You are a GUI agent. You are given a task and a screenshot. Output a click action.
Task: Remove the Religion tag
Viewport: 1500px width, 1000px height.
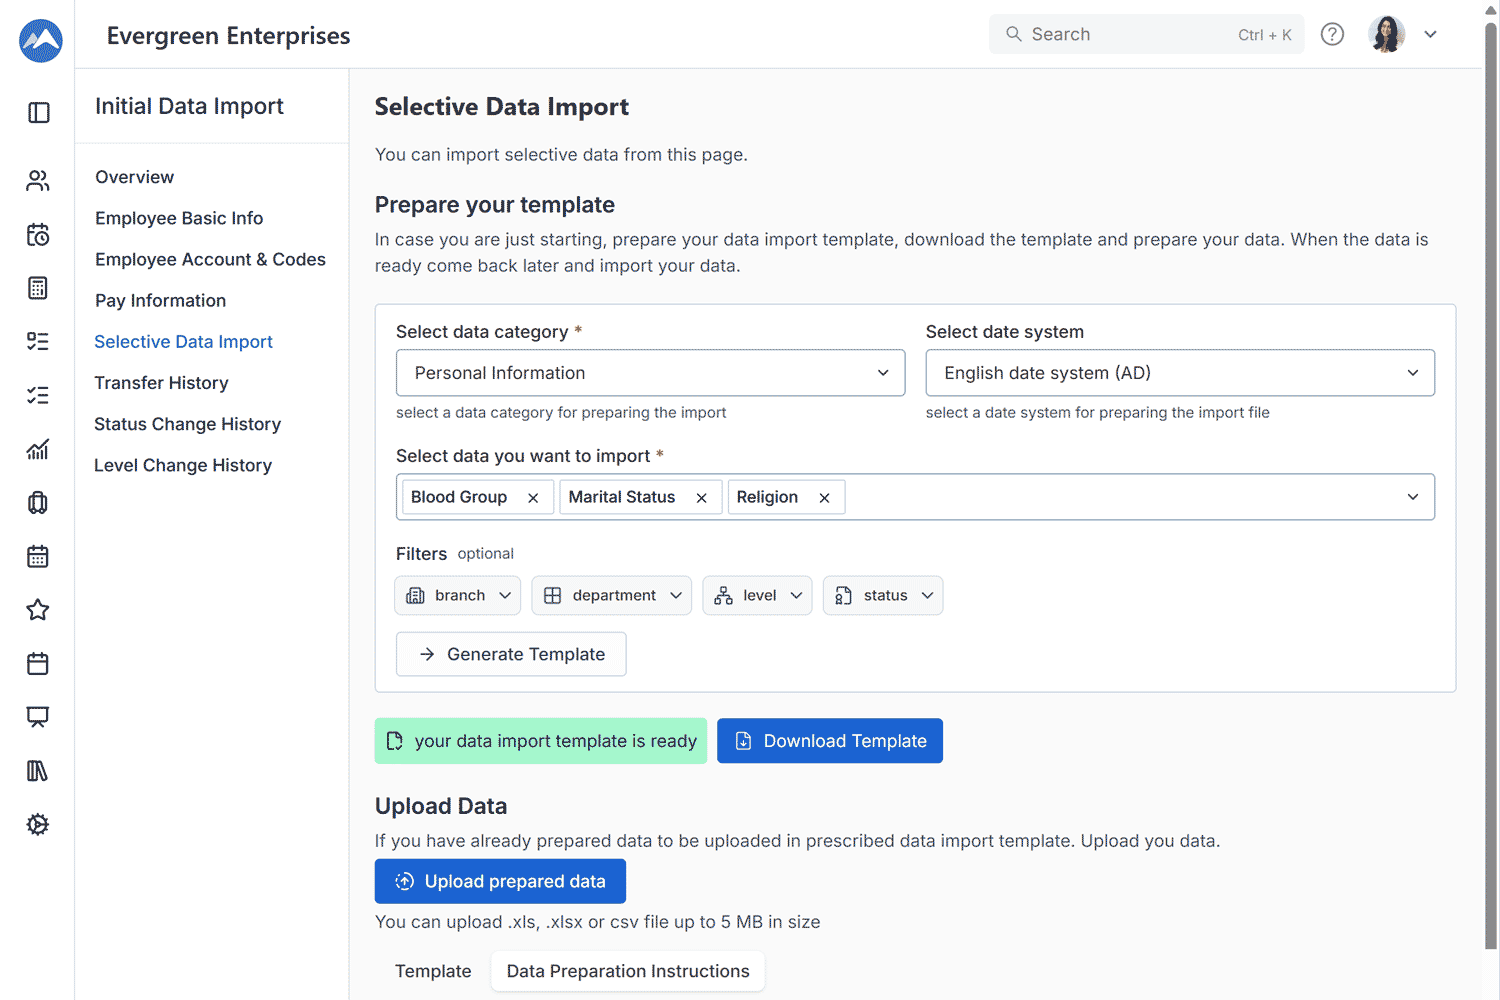[x=824, y=498]
